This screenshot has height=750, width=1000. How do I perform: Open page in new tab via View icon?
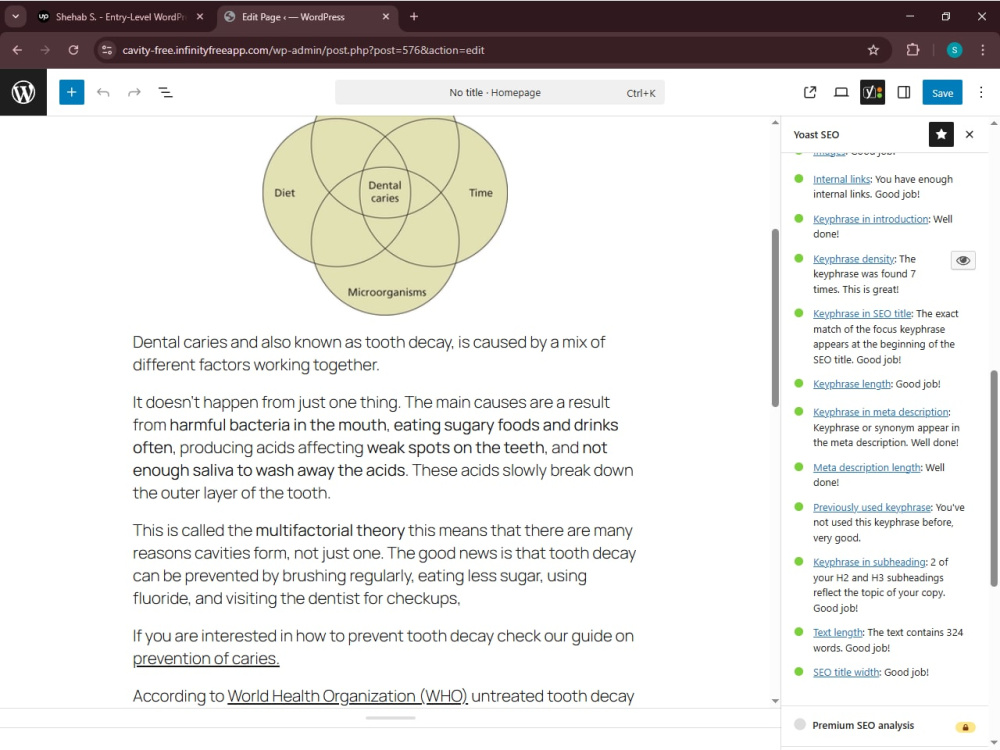pos(810,92)
